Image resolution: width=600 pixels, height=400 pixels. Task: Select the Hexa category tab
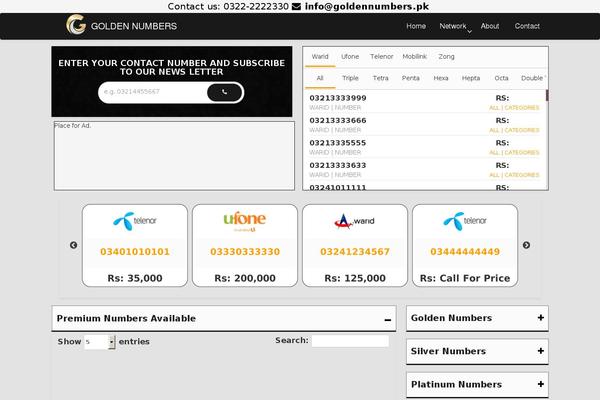(x=441, y=78)
